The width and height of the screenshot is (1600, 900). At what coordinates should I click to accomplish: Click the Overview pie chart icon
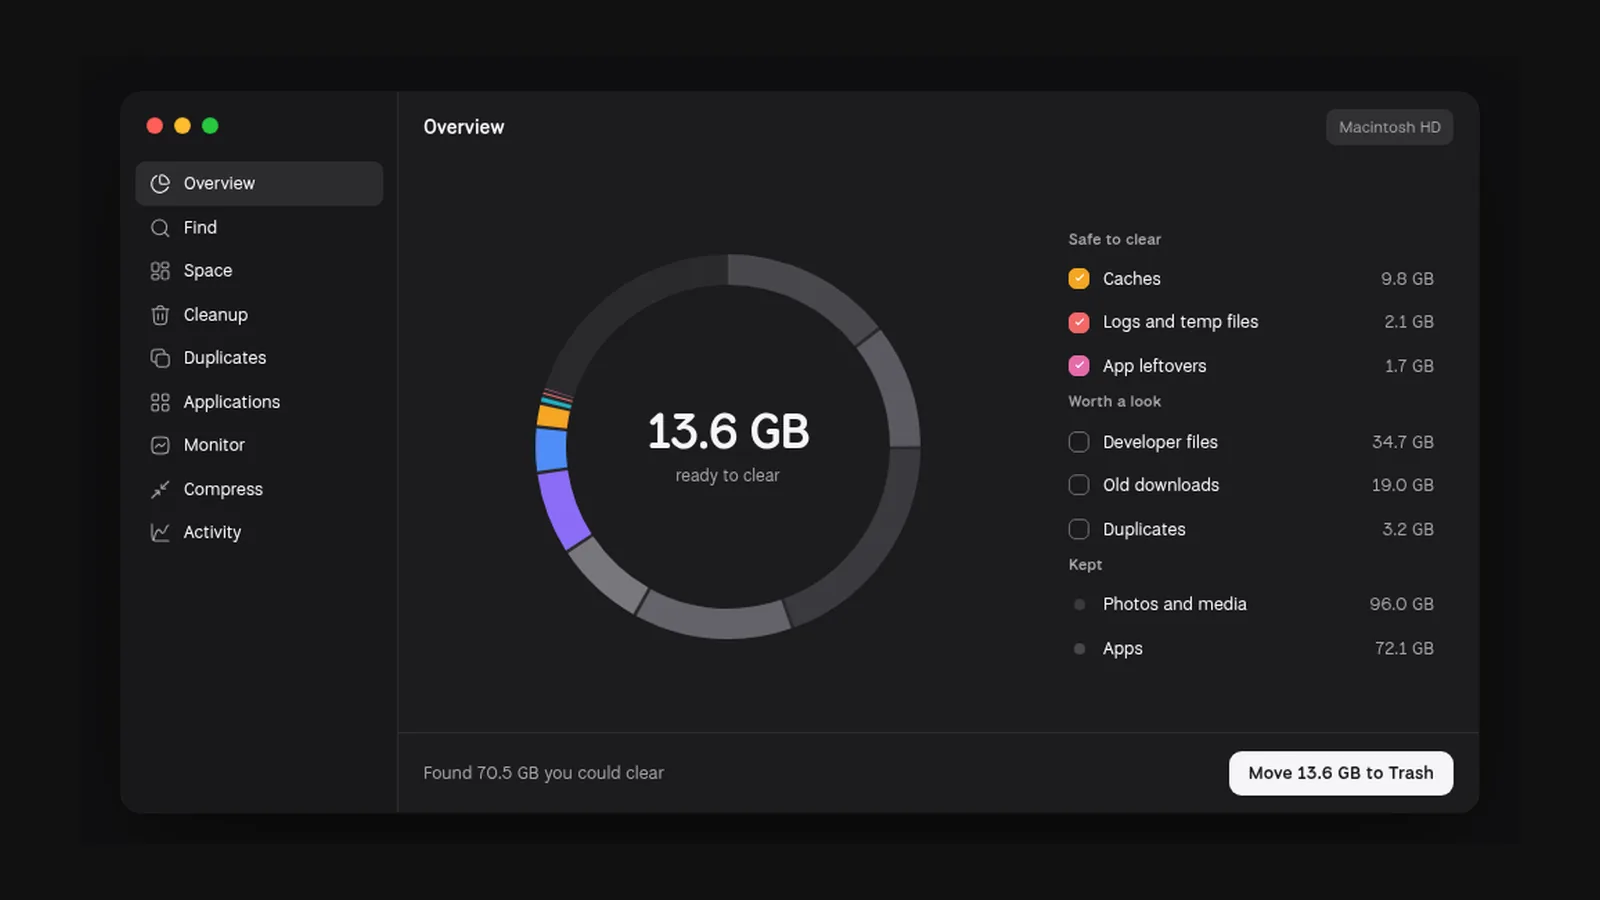click(x=160, y=184)
